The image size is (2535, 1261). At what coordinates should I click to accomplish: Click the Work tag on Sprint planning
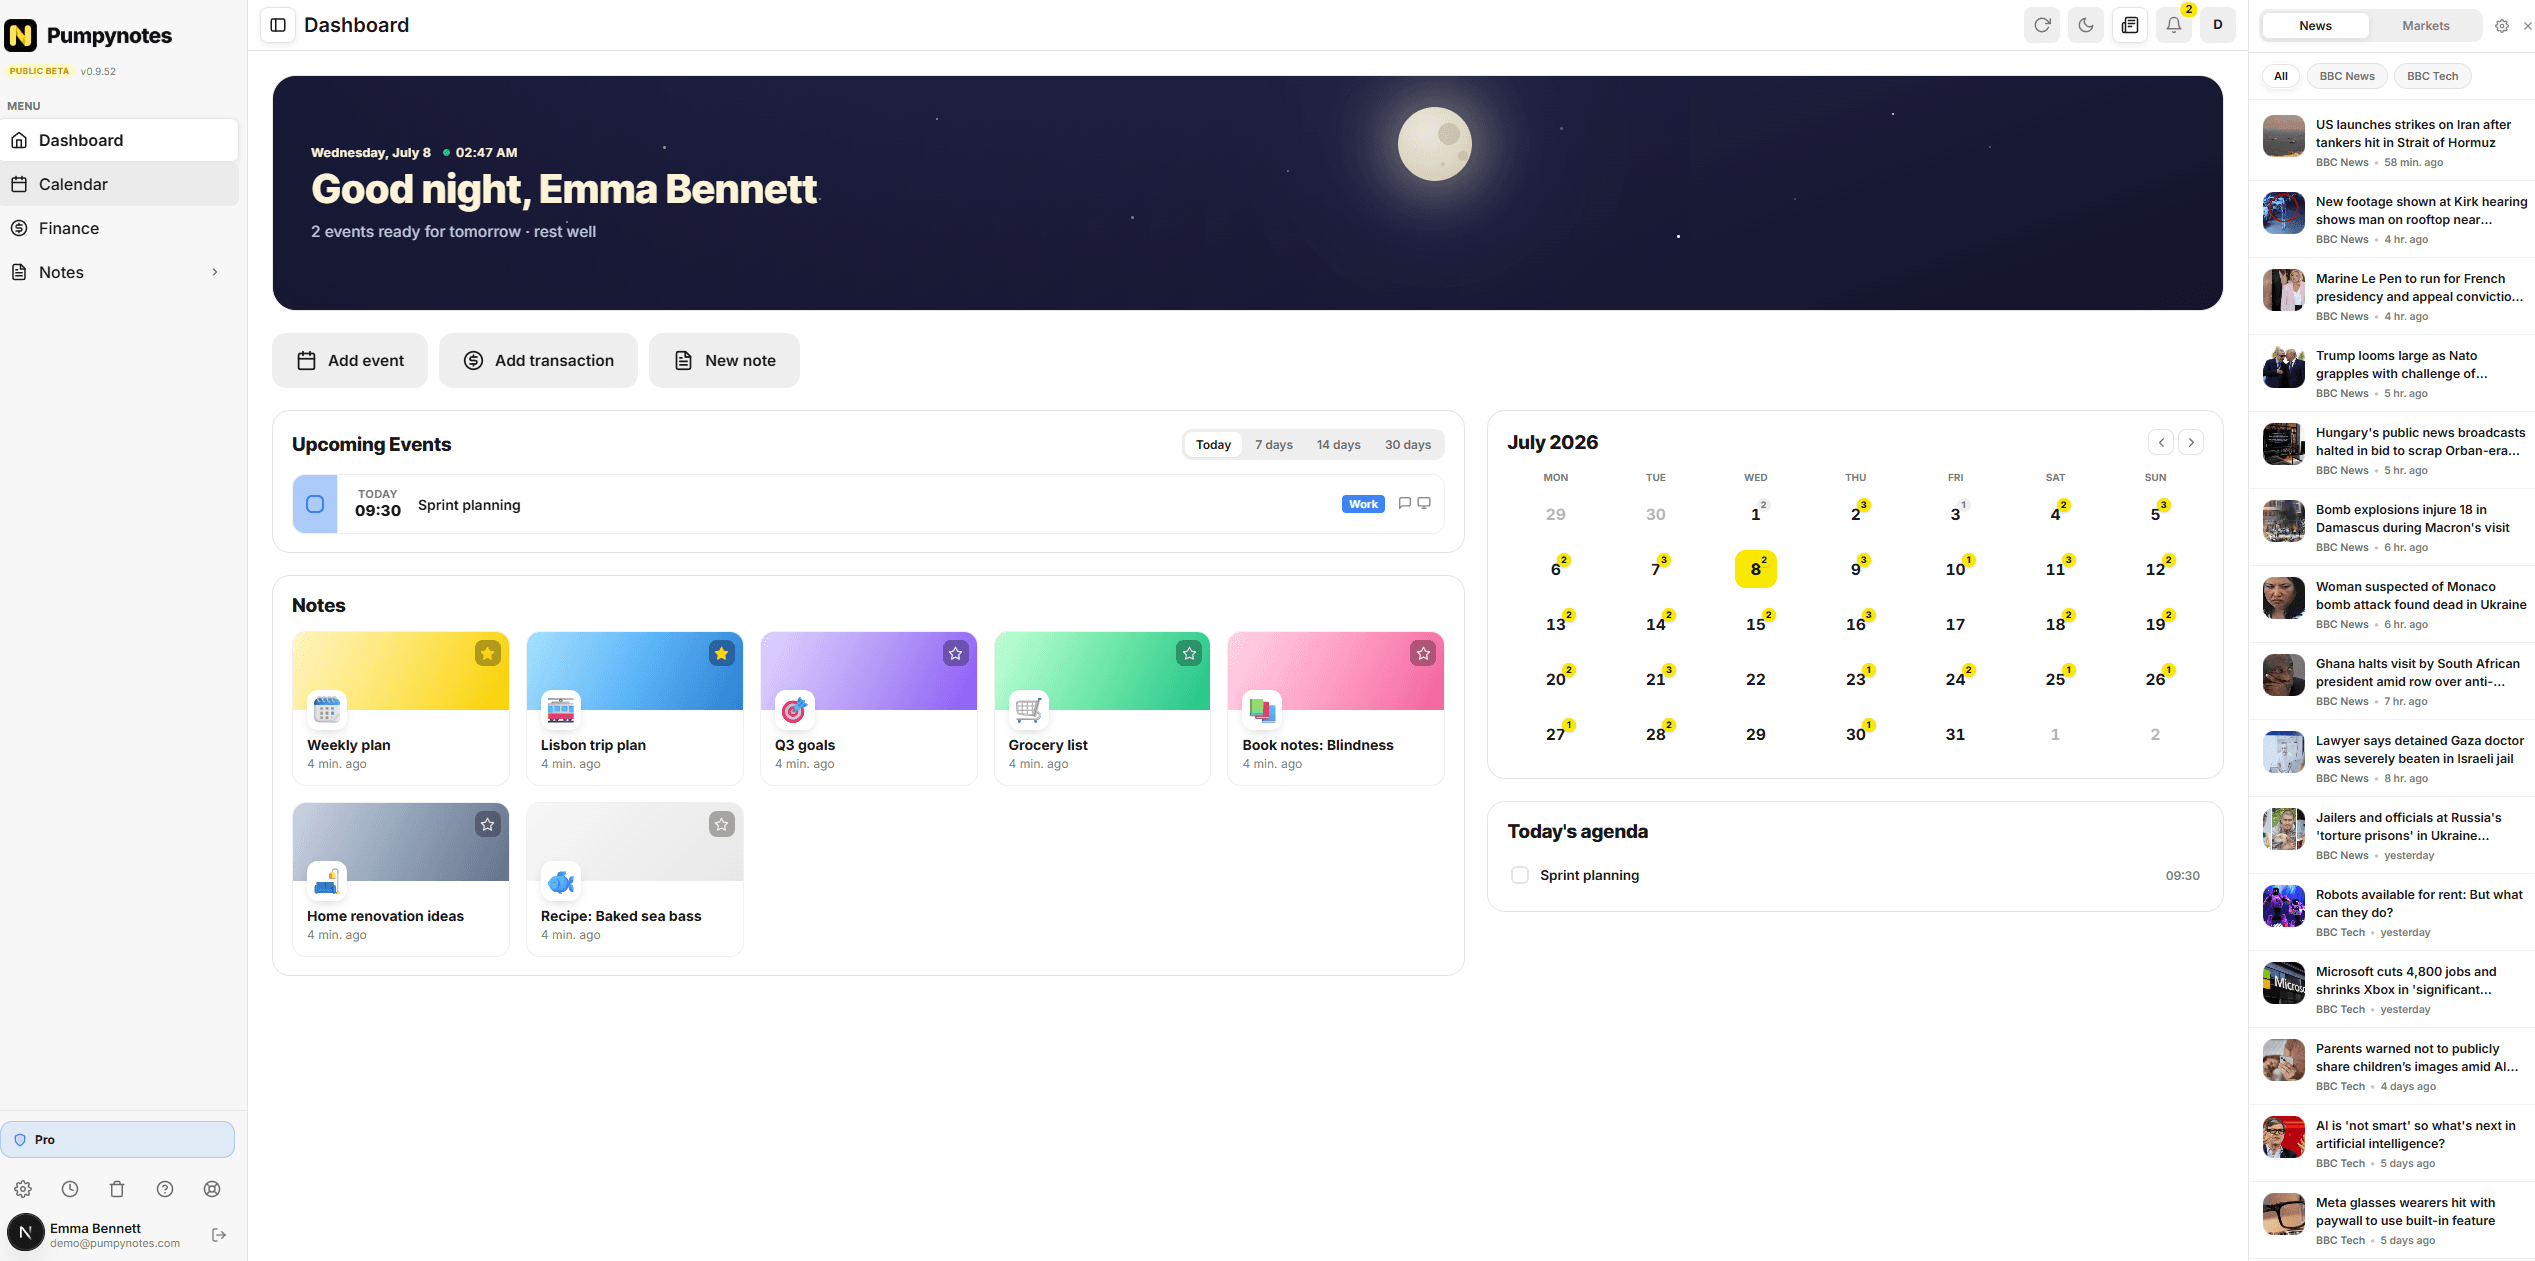[1363, 504]
